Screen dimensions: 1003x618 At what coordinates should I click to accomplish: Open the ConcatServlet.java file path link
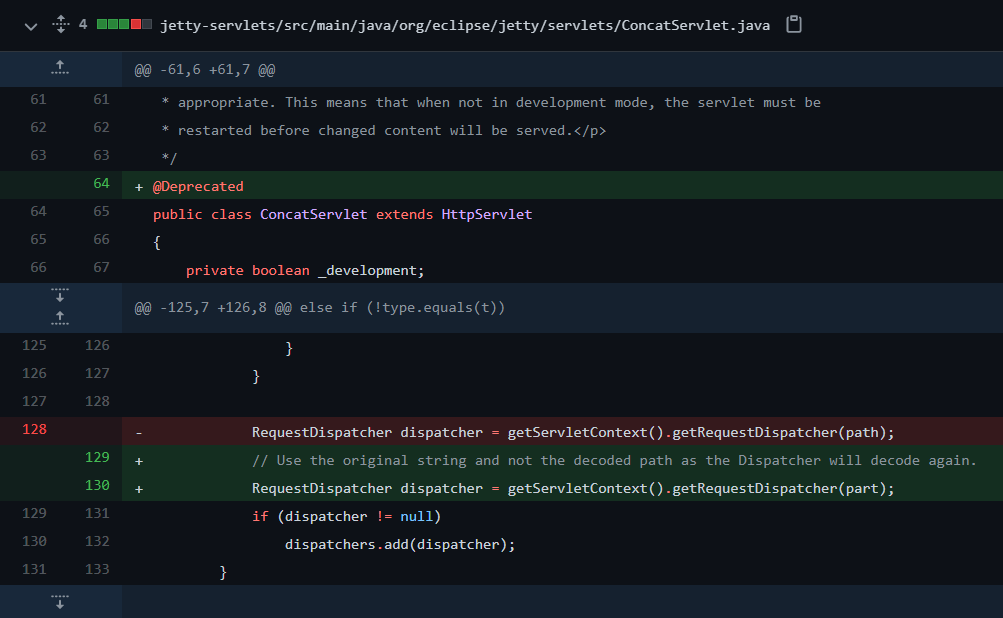465,25
